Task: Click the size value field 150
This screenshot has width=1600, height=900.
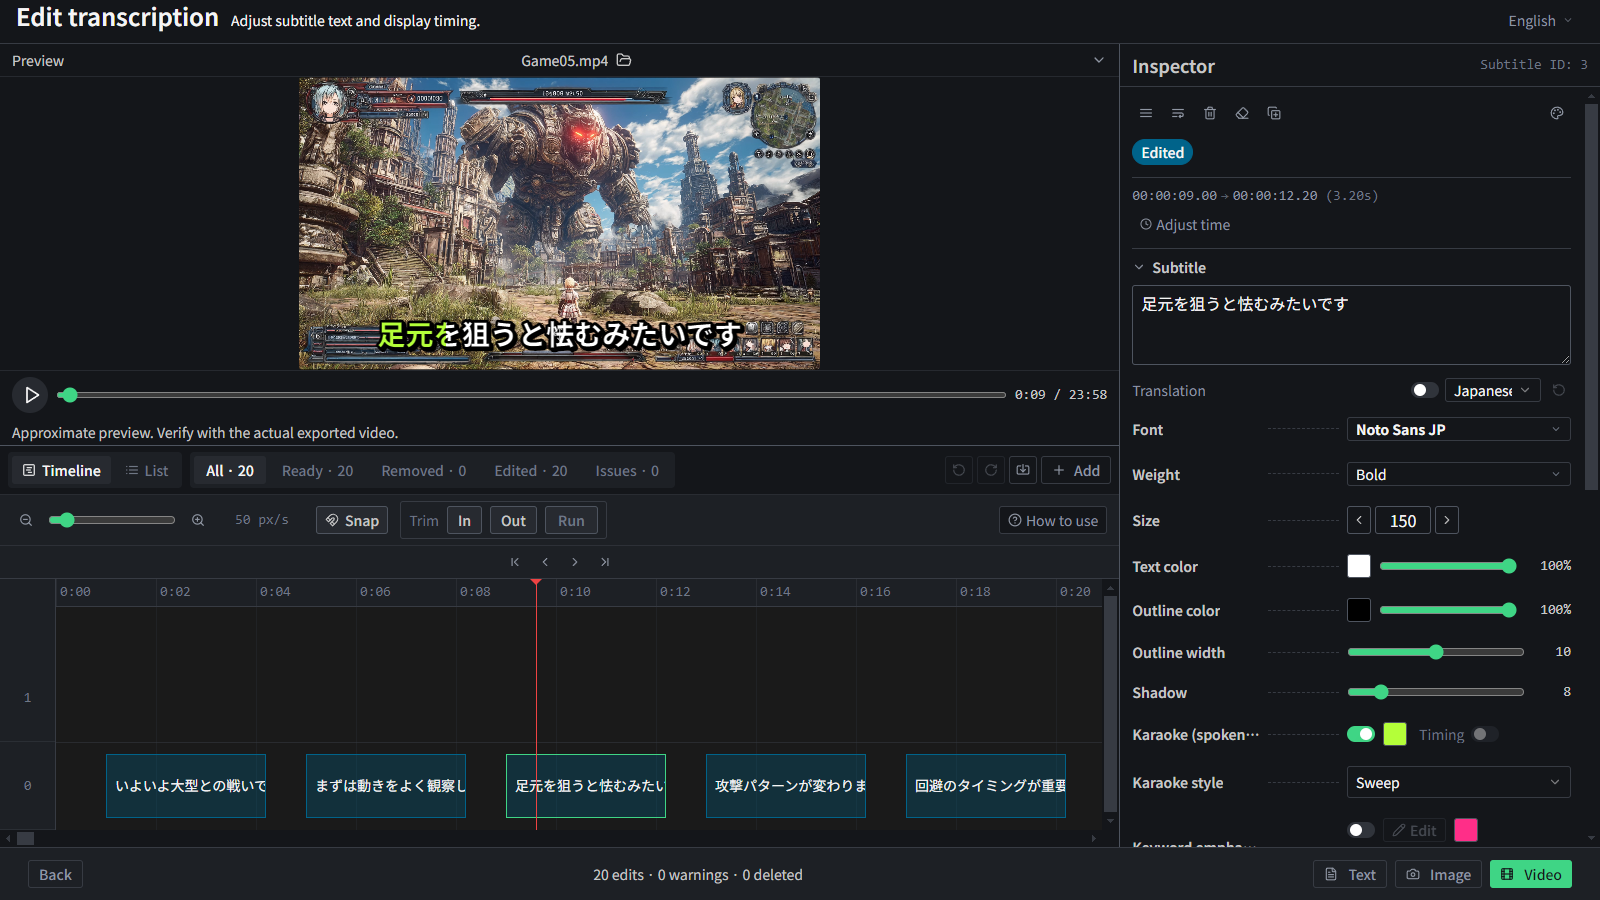Action: [x=1403, y=520]
